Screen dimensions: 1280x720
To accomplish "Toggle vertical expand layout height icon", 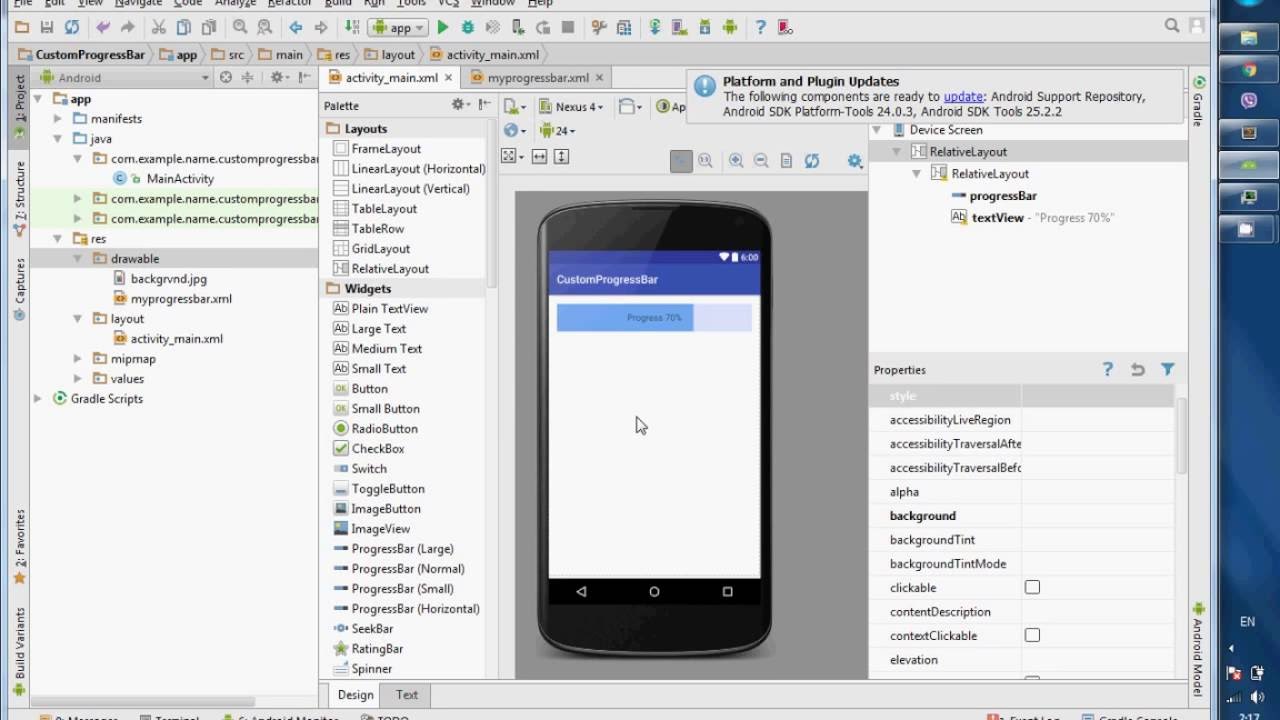I will pyautogui.click(x=561, y=156).
